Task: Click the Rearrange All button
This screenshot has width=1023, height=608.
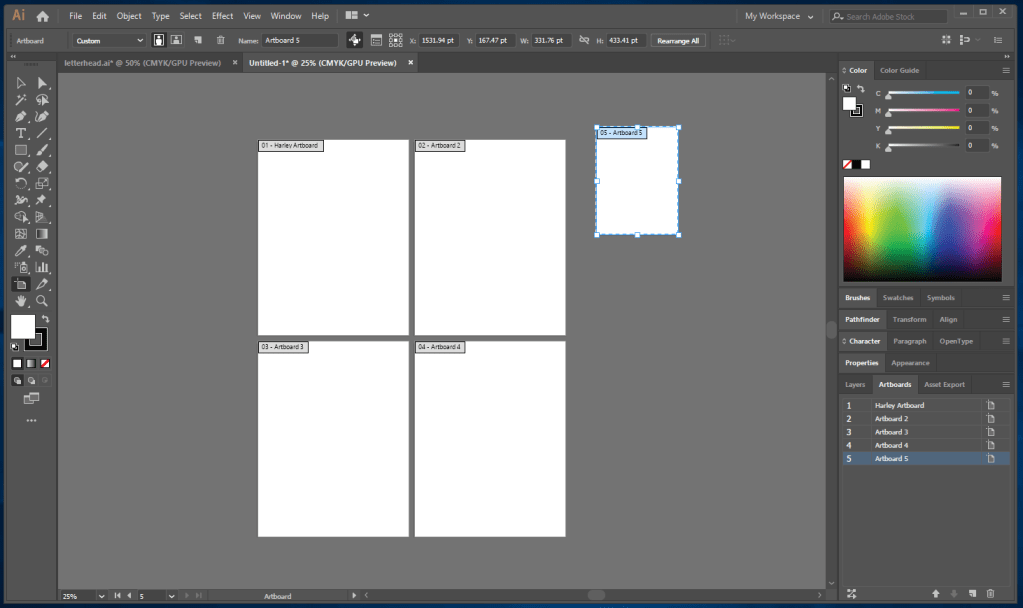Action: (x=679, y=40)
